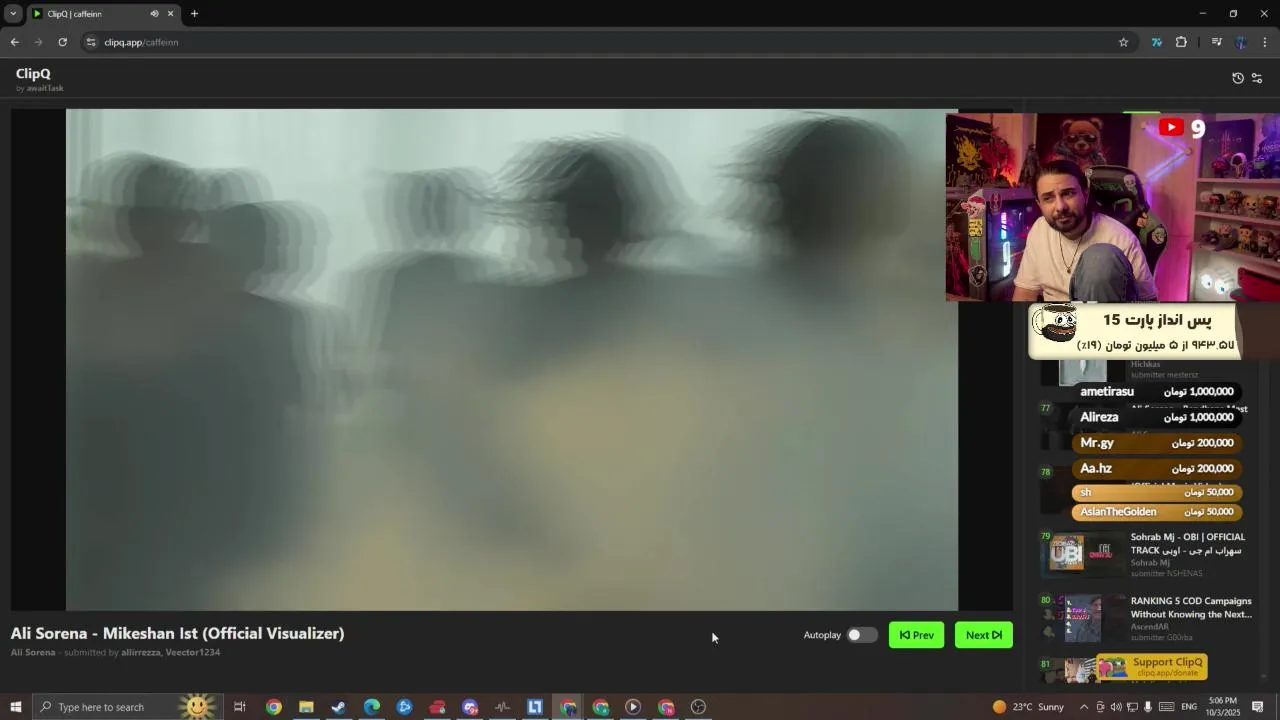The width and height of the screenshot is (1280, 720).
Task: Select RANKING 5 COD Campaigns queue item
Action: (x=1144, y=618)
